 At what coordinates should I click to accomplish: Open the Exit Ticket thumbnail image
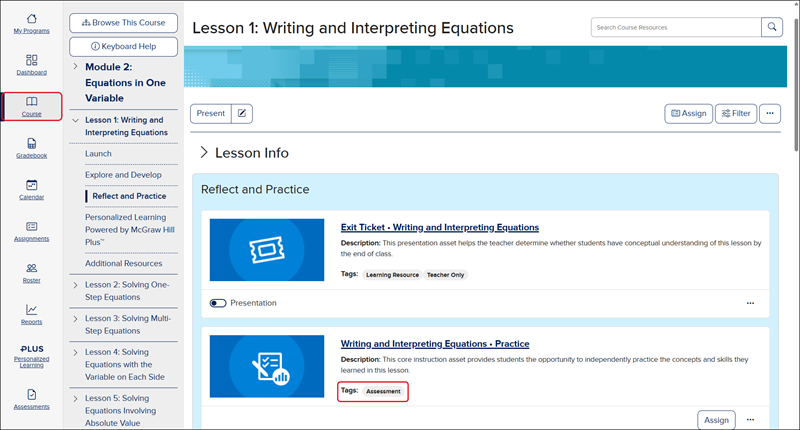click(x=267, y=248)
